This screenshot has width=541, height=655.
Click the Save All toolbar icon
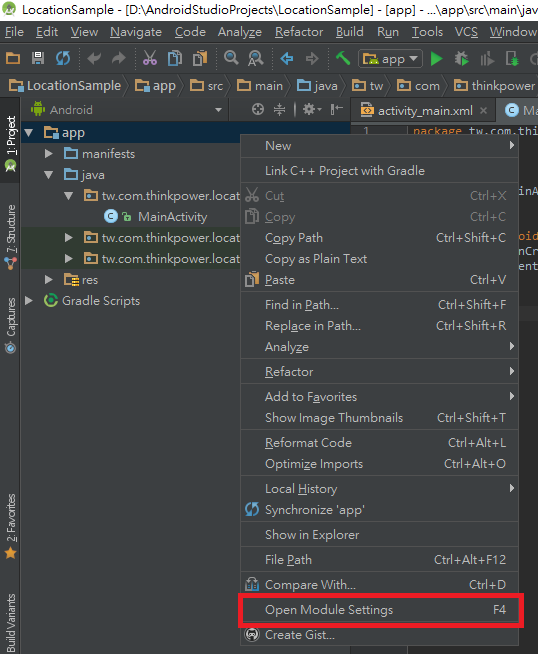[x=38, y=58]
